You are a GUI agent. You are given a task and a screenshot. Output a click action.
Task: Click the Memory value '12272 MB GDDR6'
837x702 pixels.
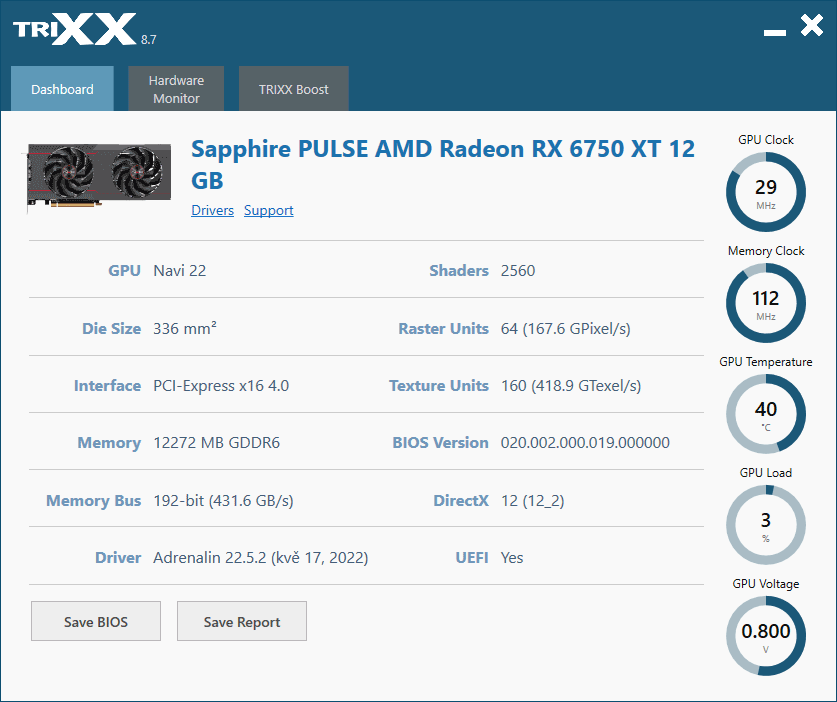tap(216, 443)
